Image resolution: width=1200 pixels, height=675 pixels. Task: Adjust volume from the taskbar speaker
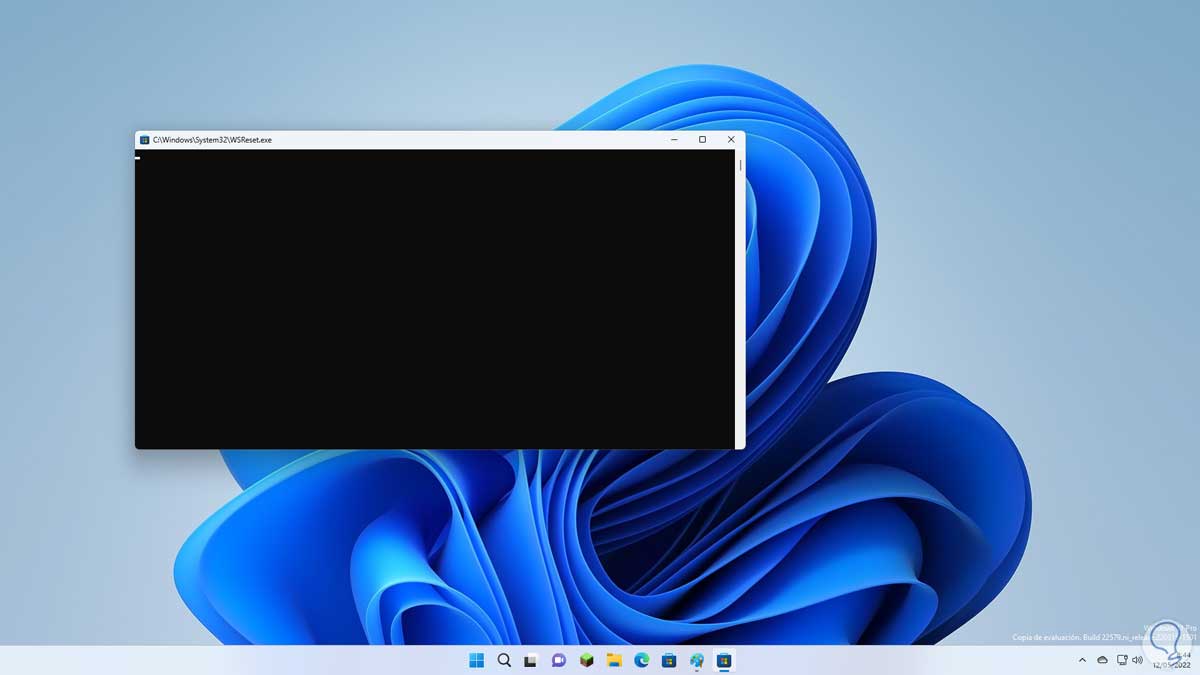point(1137,661)
